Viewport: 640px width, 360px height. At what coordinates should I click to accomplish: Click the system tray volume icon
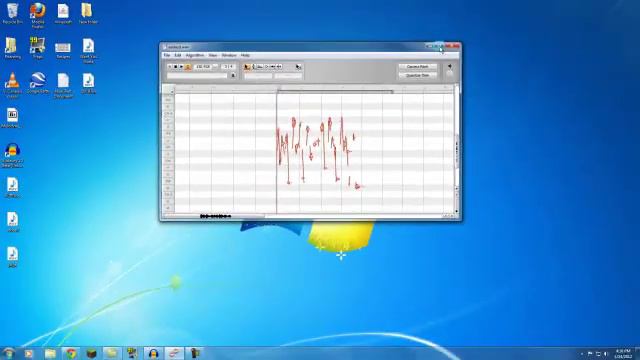(606, 354)
